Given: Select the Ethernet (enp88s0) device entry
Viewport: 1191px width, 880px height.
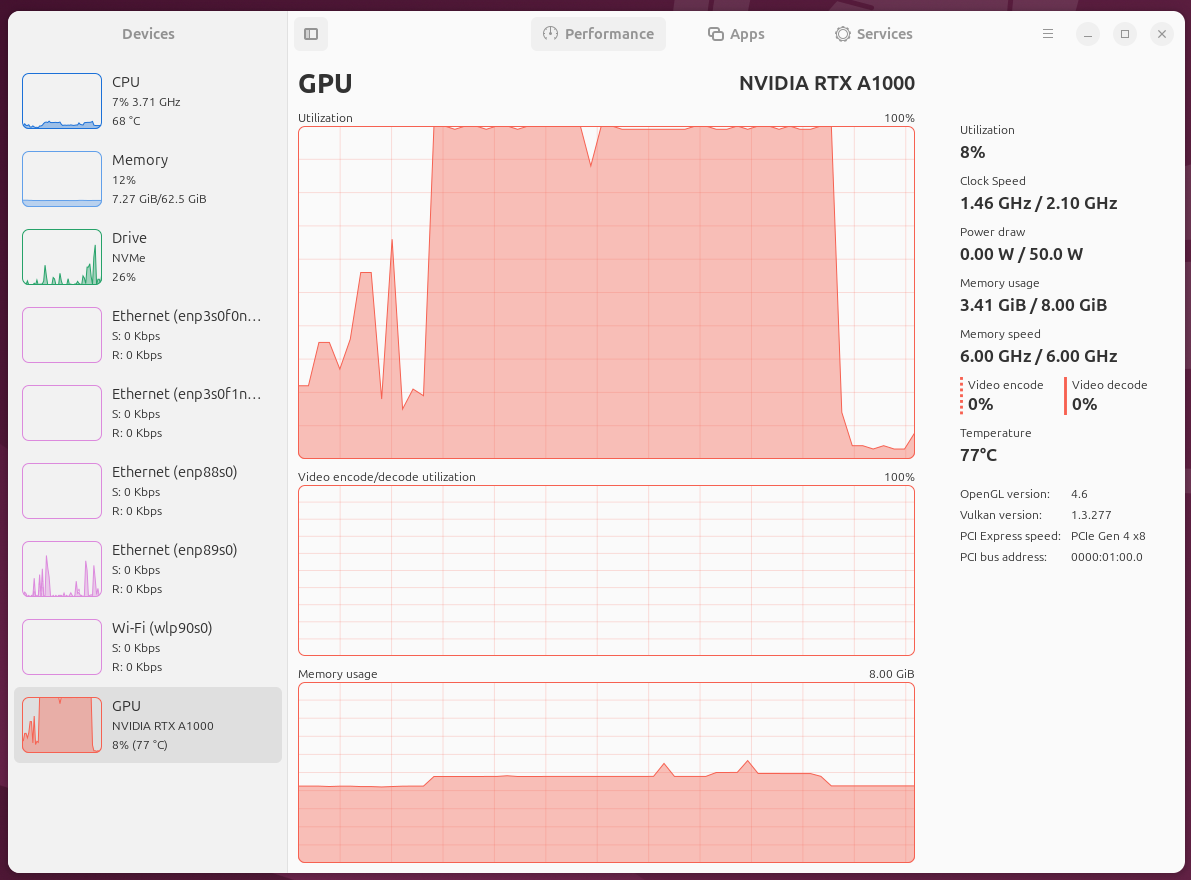Looking at the screenshot, I should point(148,490).
